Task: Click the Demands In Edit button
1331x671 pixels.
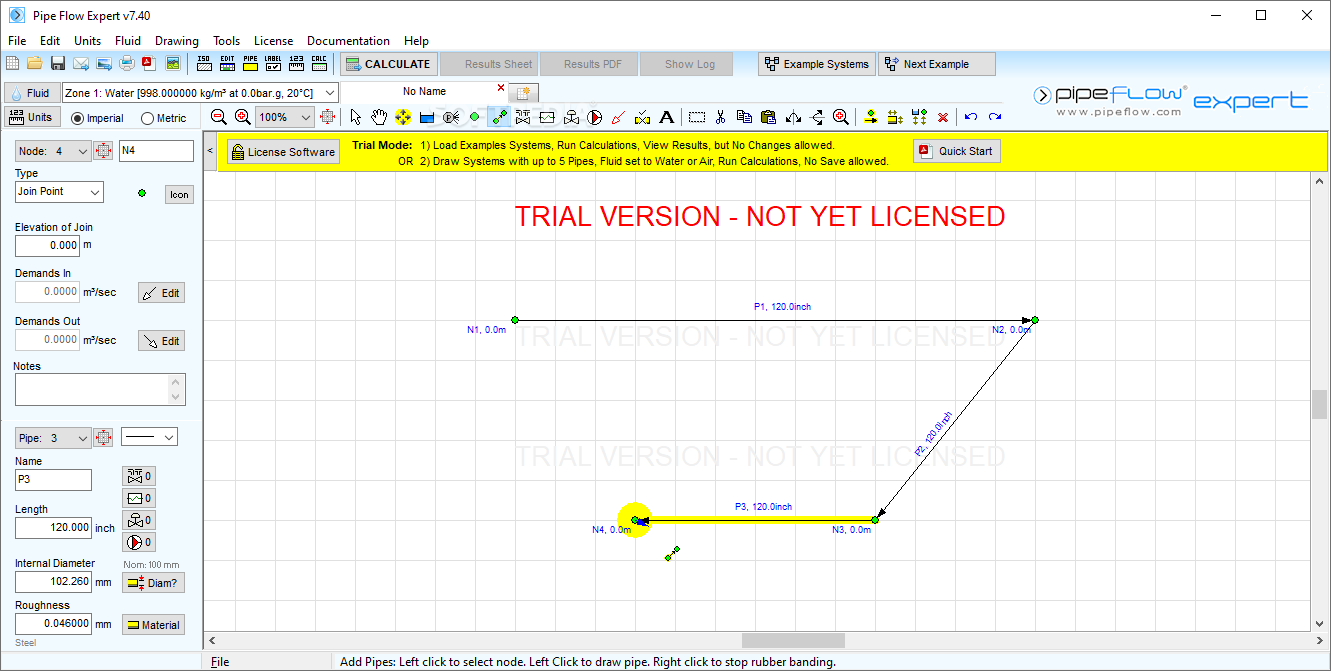Action: click(x=161, y=293)
